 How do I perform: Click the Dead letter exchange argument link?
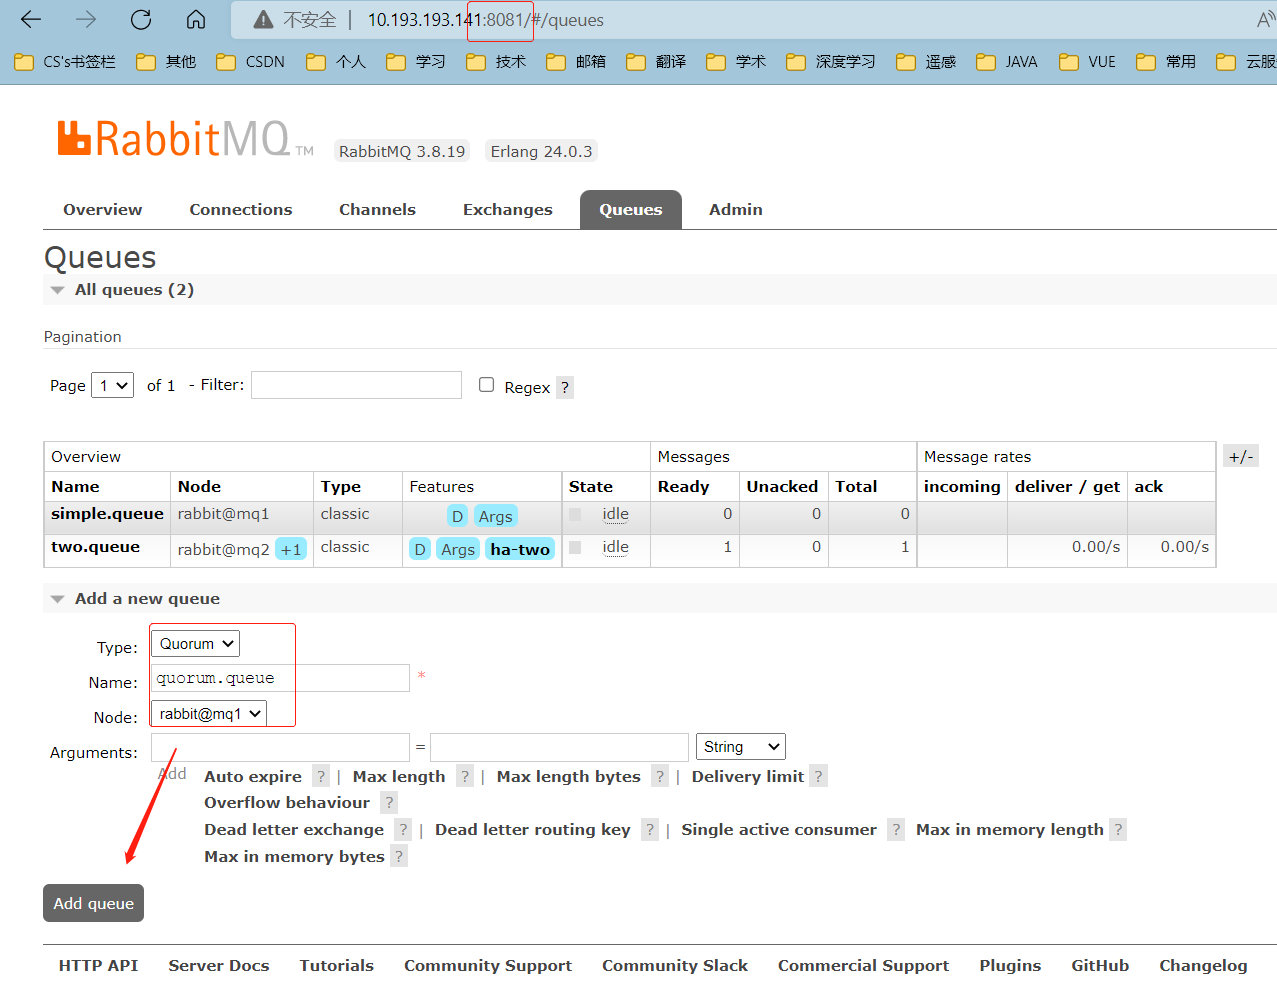click(x=294, y=829)
